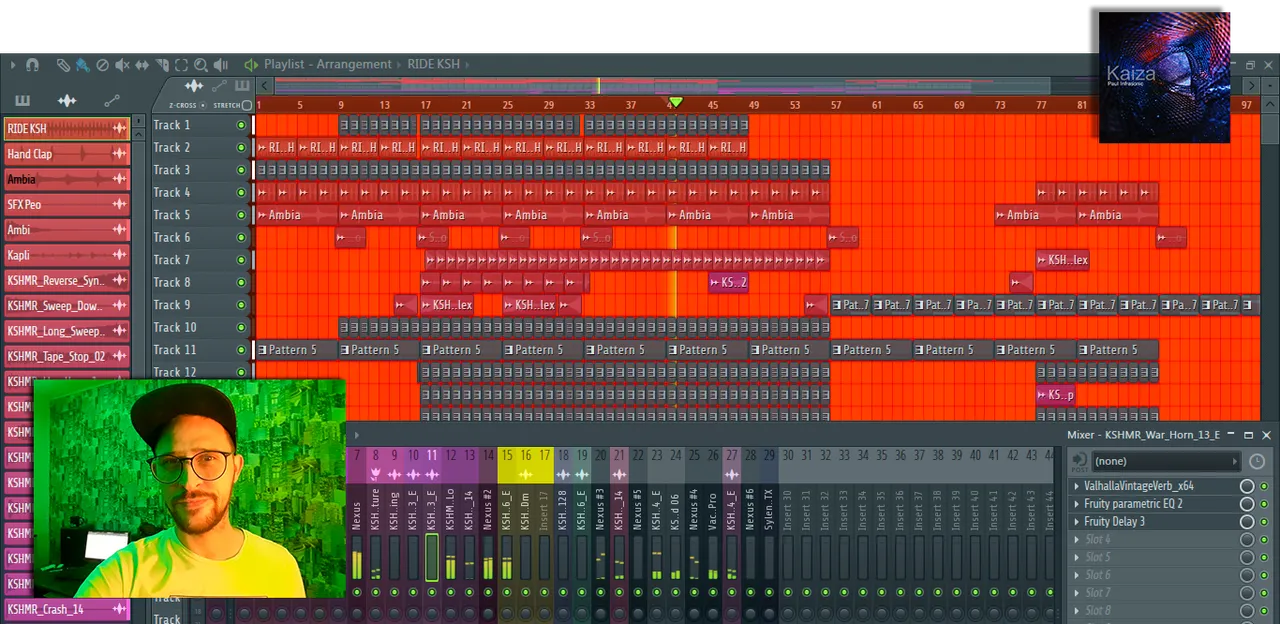1280x624 pixels.
Task: Select Kapli in the picker list
Action: 67,255
